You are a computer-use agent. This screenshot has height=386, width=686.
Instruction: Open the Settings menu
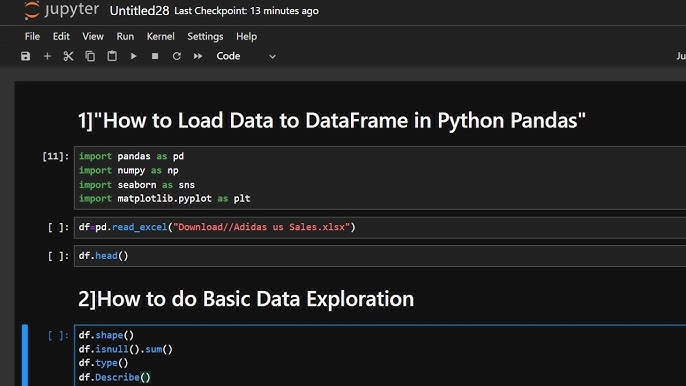pos(205,36)
